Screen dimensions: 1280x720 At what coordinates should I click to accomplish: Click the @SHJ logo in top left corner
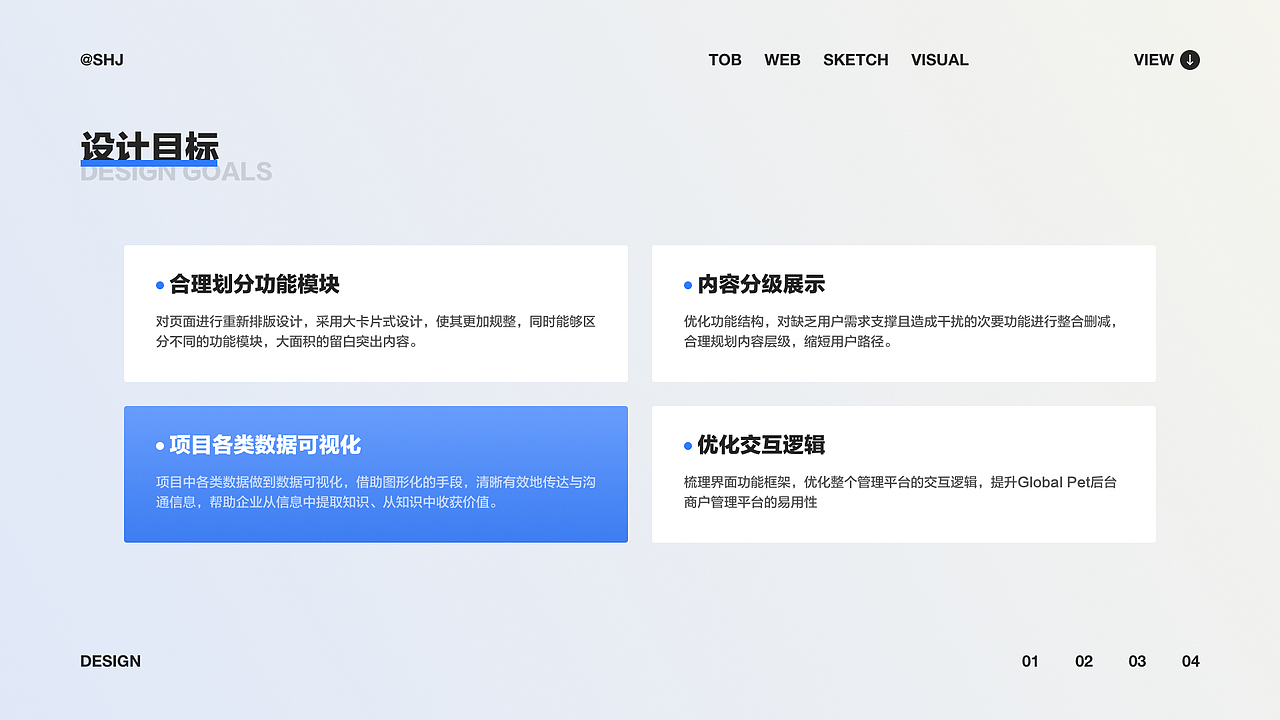click(x=101, y=60)
